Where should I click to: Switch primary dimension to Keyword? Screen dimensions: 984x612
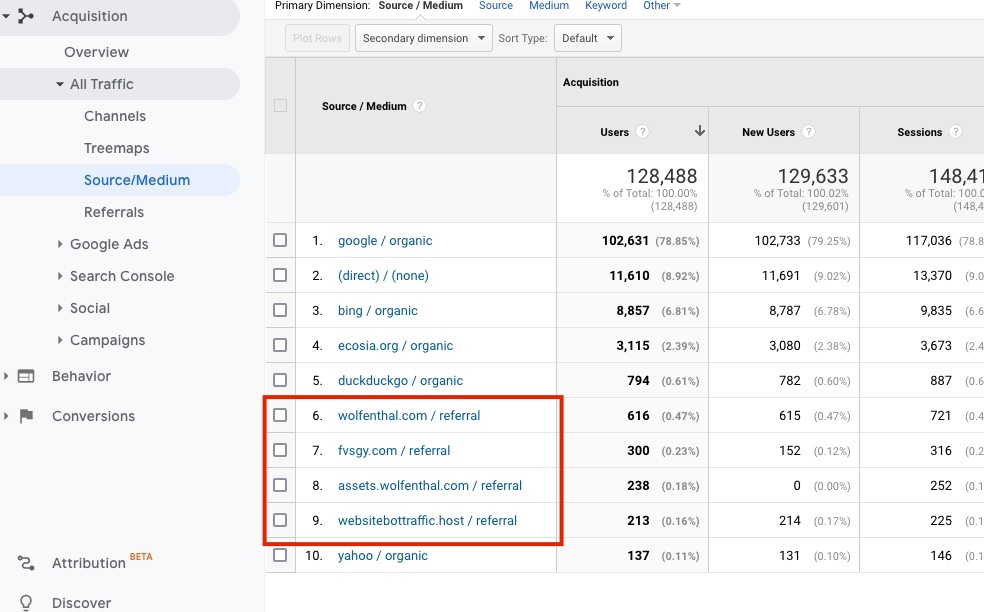606,6
